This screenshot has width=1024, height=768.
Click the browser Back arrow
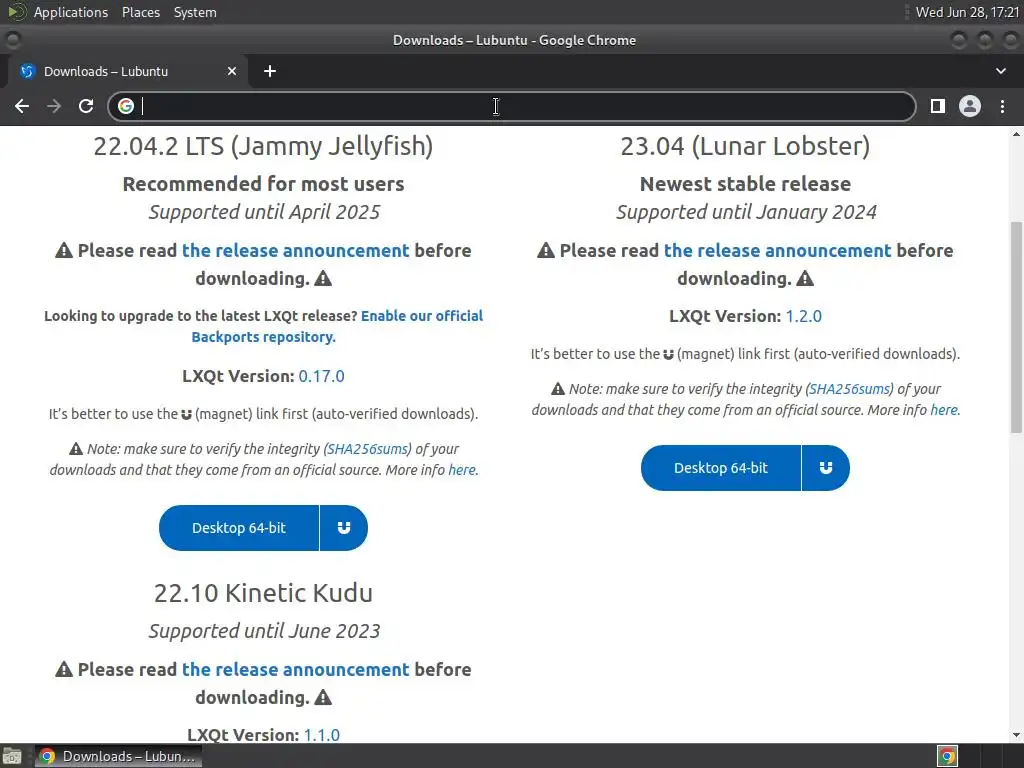tap(22, 106)
